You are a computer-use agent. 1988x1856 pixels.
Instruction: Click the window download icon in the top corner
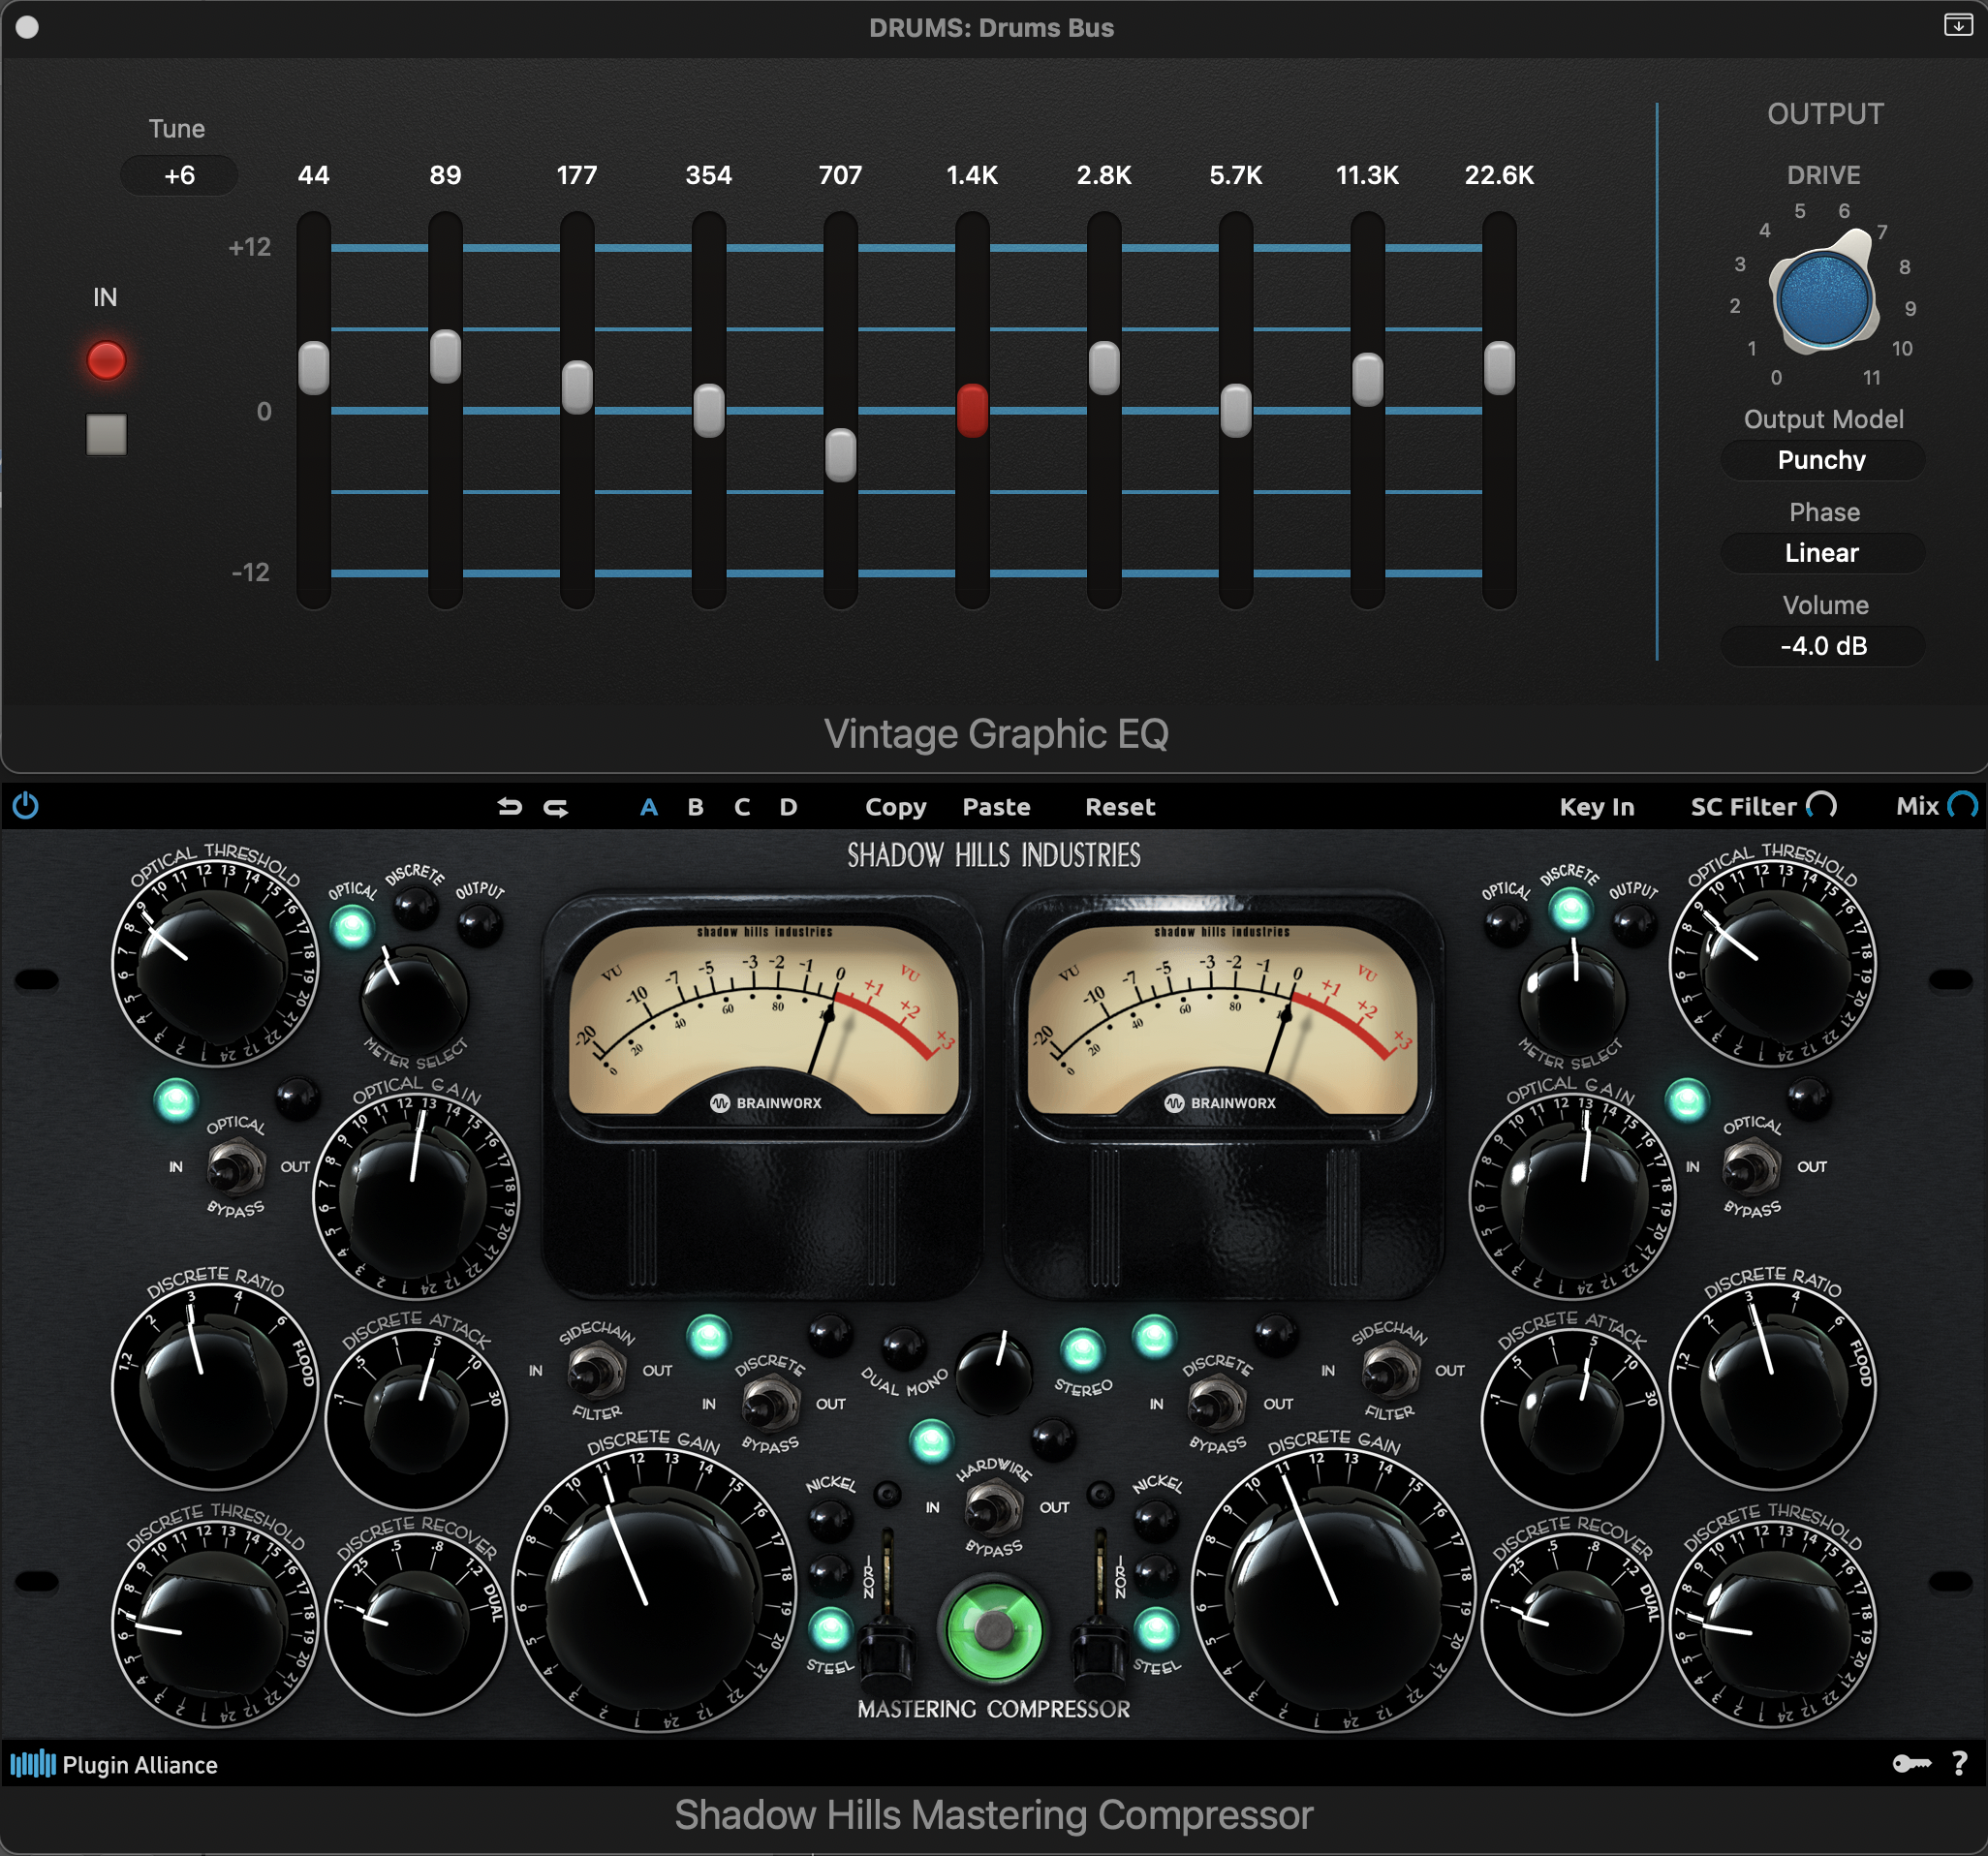(x=1958, y=25)
